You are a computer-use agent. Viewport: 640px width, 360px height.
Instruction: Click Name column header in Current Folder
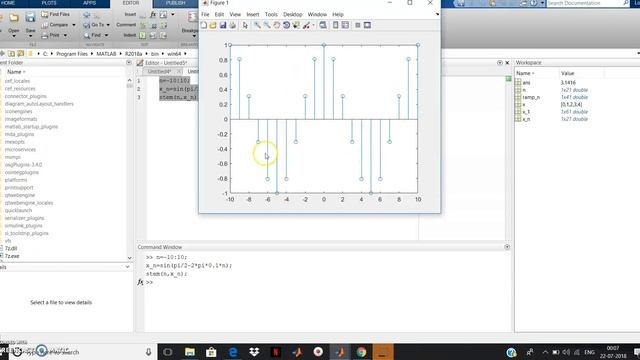tap(16, 72)
